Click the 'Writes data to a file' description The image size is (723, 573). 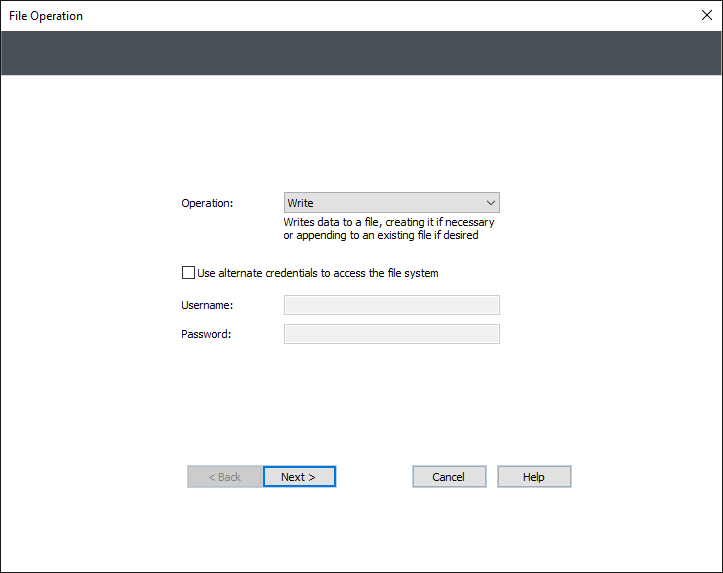[x=388, y=223]
